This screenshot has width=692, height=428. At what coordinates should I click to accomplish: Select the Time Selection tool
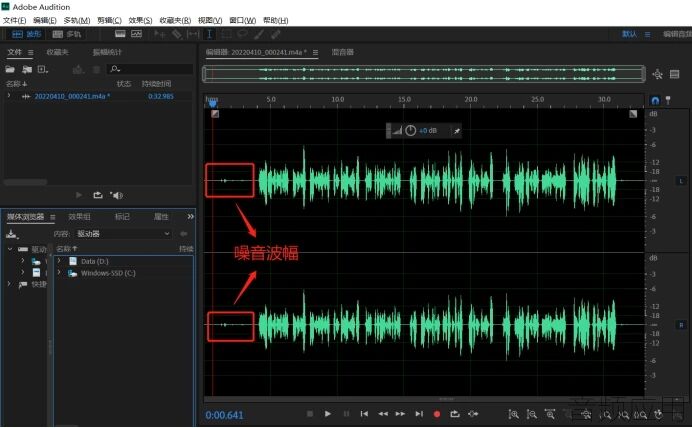[210, 34]
